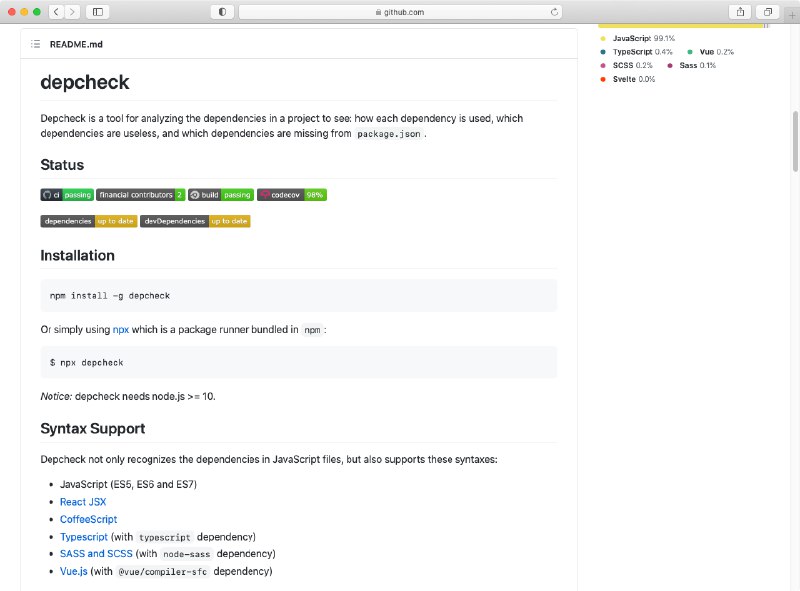
Task: Select the SCSS 0.2% language entry
Action: click(x=627, y=65)
